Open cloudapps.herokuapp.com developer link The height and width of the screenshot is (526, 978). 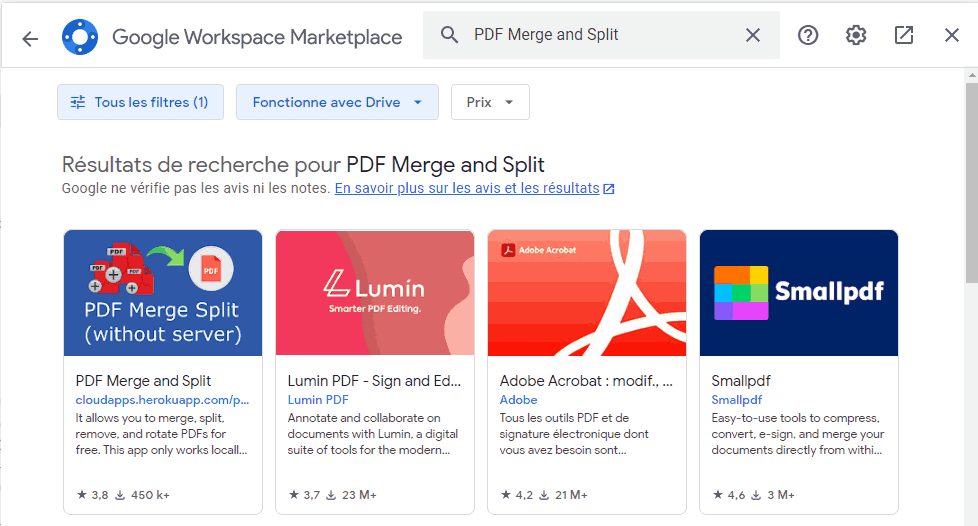click(162, 400)
